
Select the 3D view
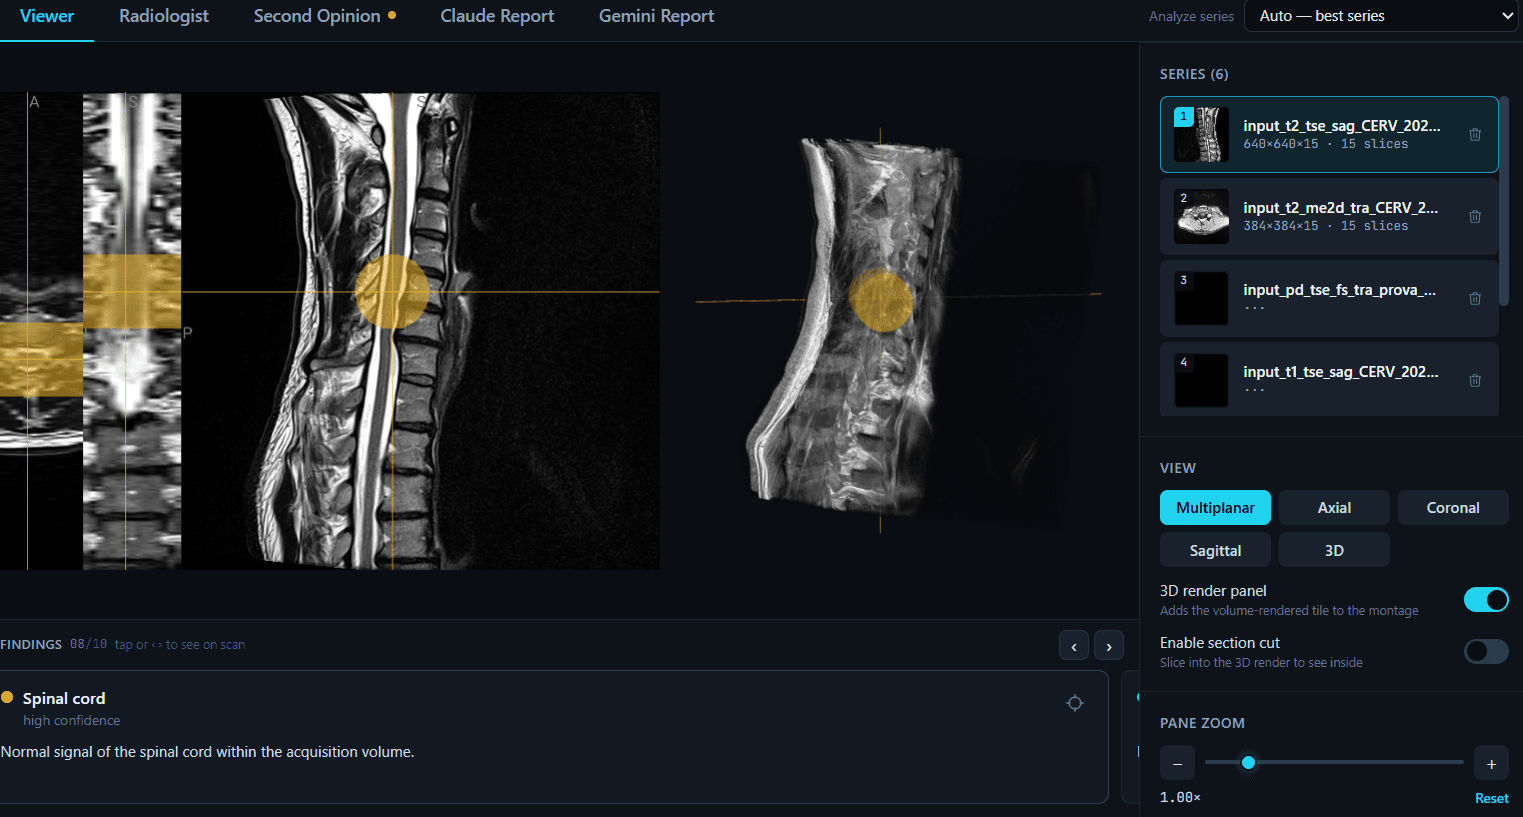pyautogui.click(x=1334, y=551)
